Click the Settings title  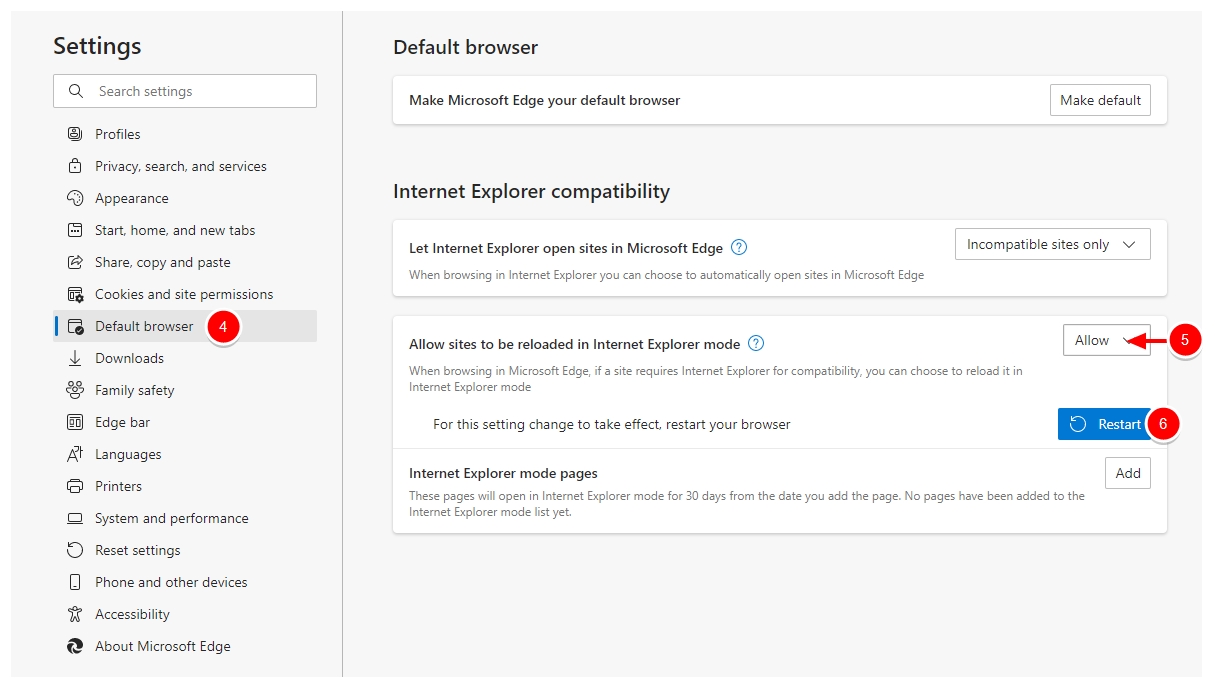[x=97, y=46]
